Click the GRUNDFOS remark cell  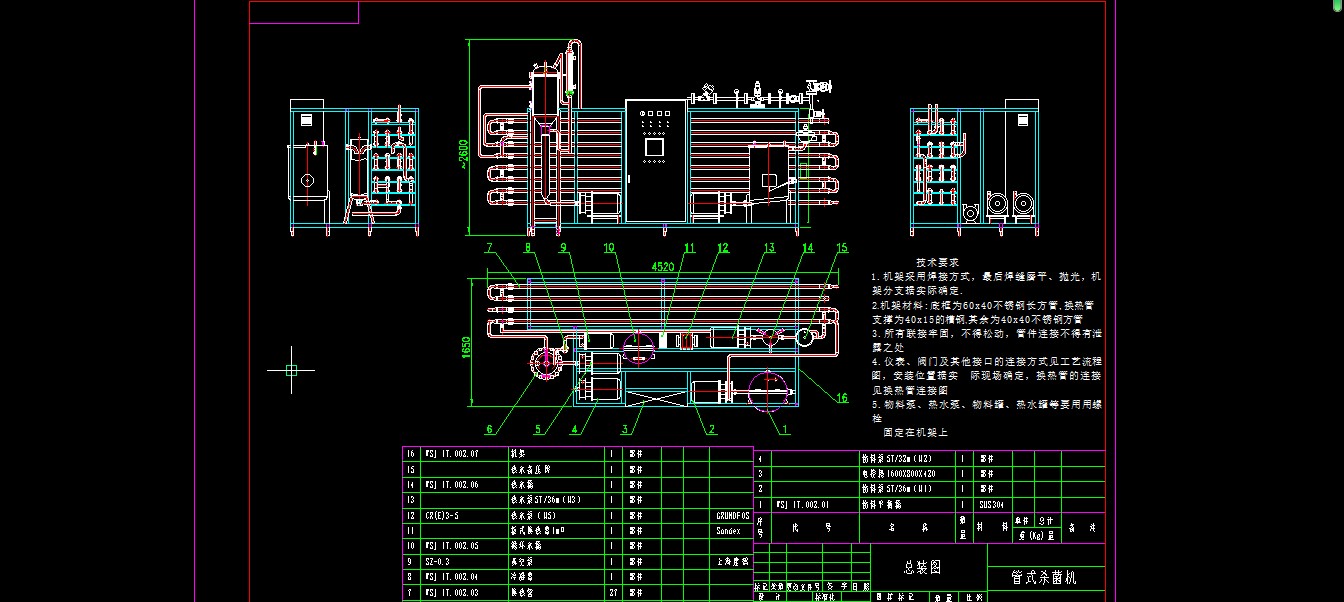point(733,516)
